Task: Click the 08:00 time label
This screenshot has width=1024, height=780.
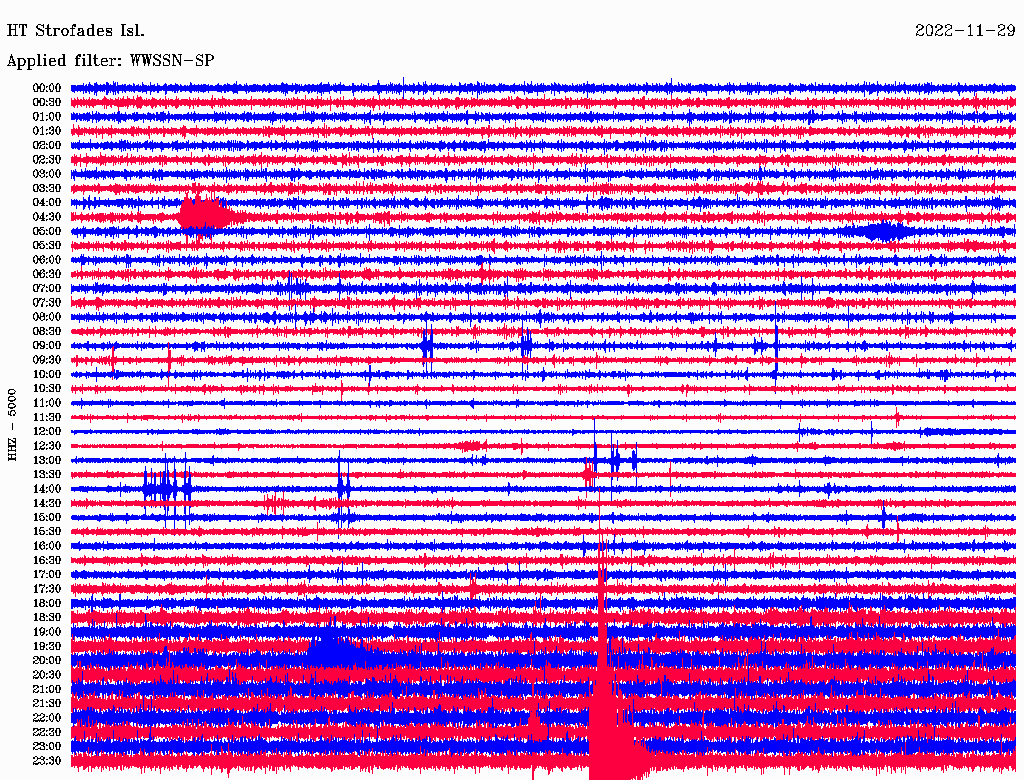Action: coord(47,317)
